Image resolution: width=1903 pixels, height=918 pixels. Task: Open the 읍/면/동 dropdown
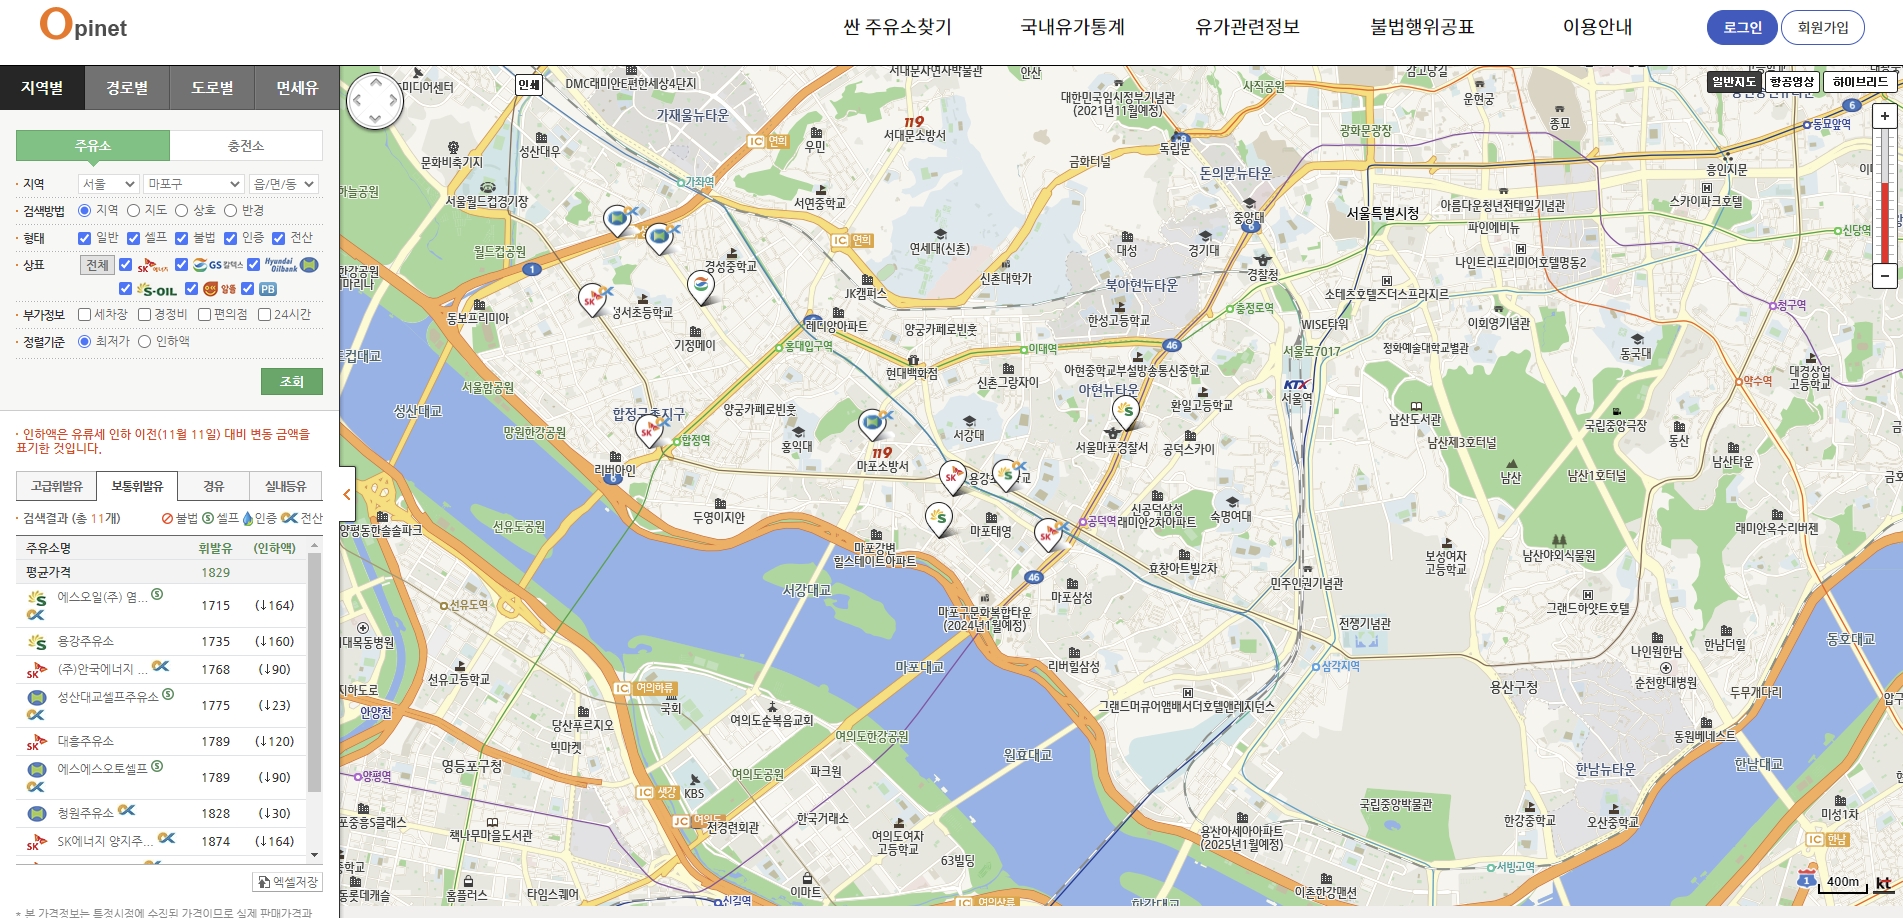point(285,184)
